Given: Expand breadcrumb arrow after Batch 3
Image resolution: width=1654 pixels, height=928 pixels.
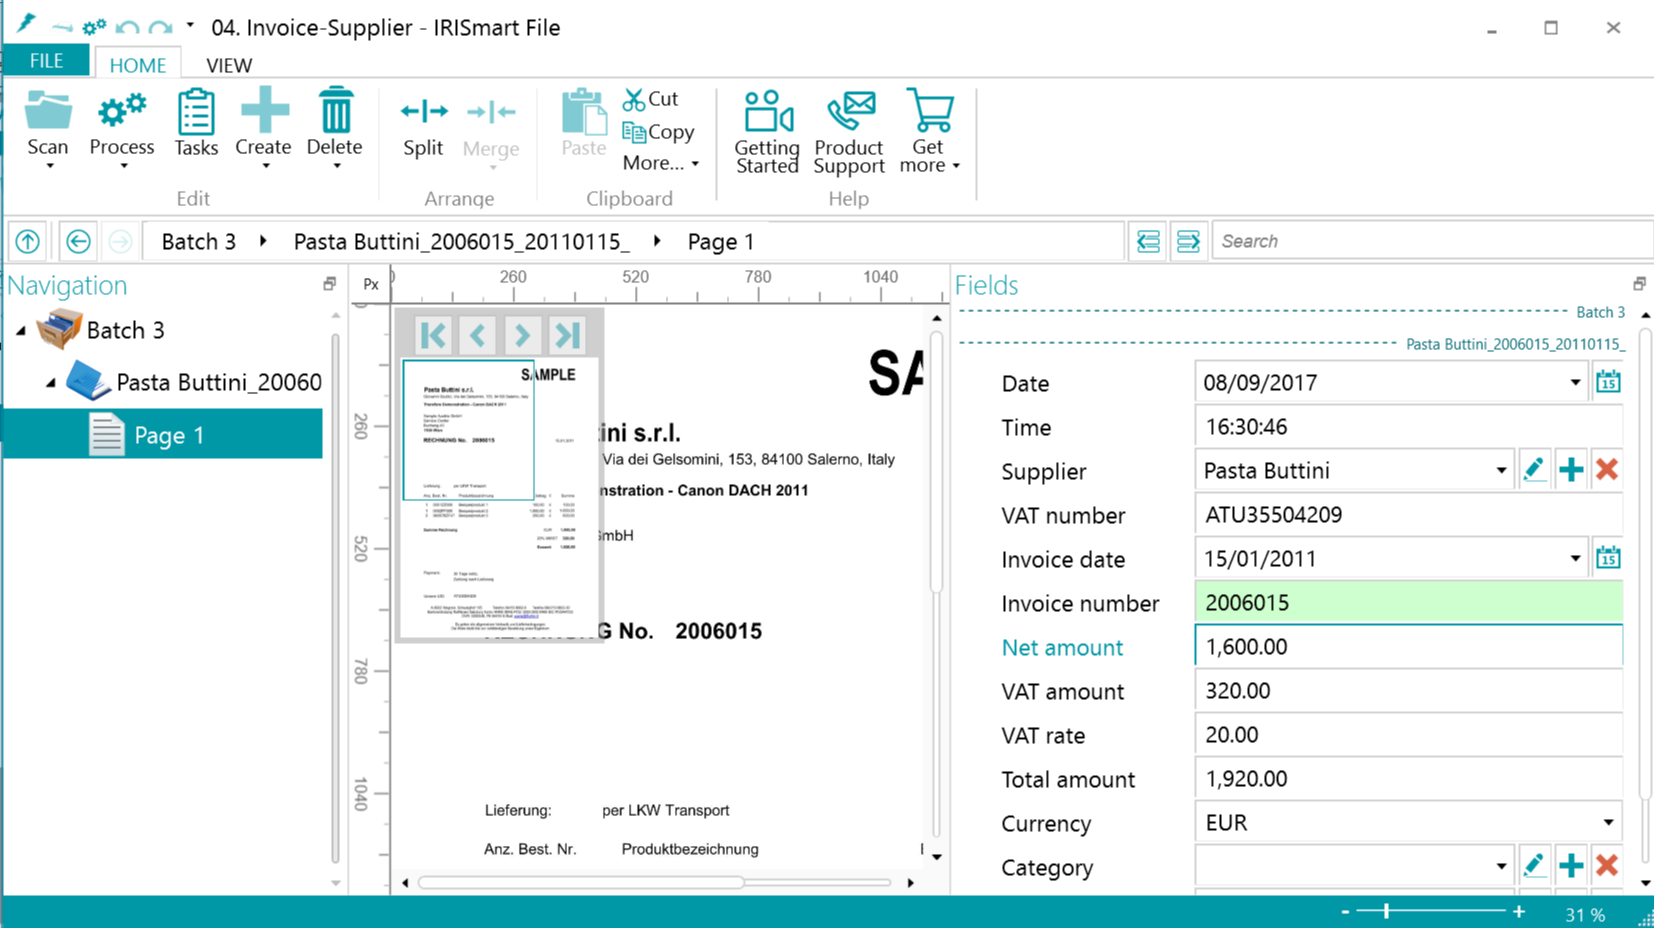Looking at the screenshot, I should click(263, 241).
